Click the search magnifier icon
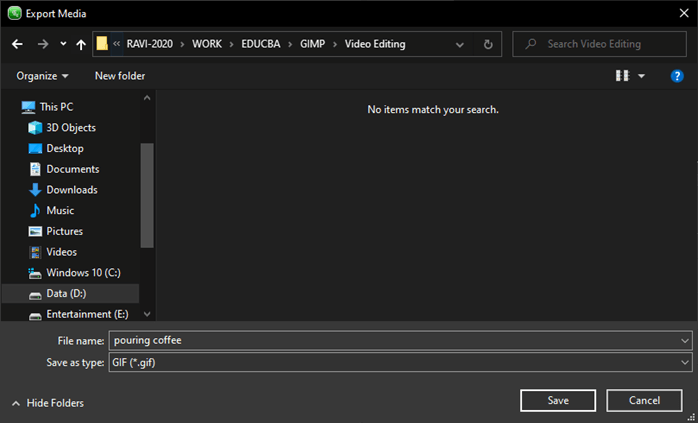 coord(531,44)
